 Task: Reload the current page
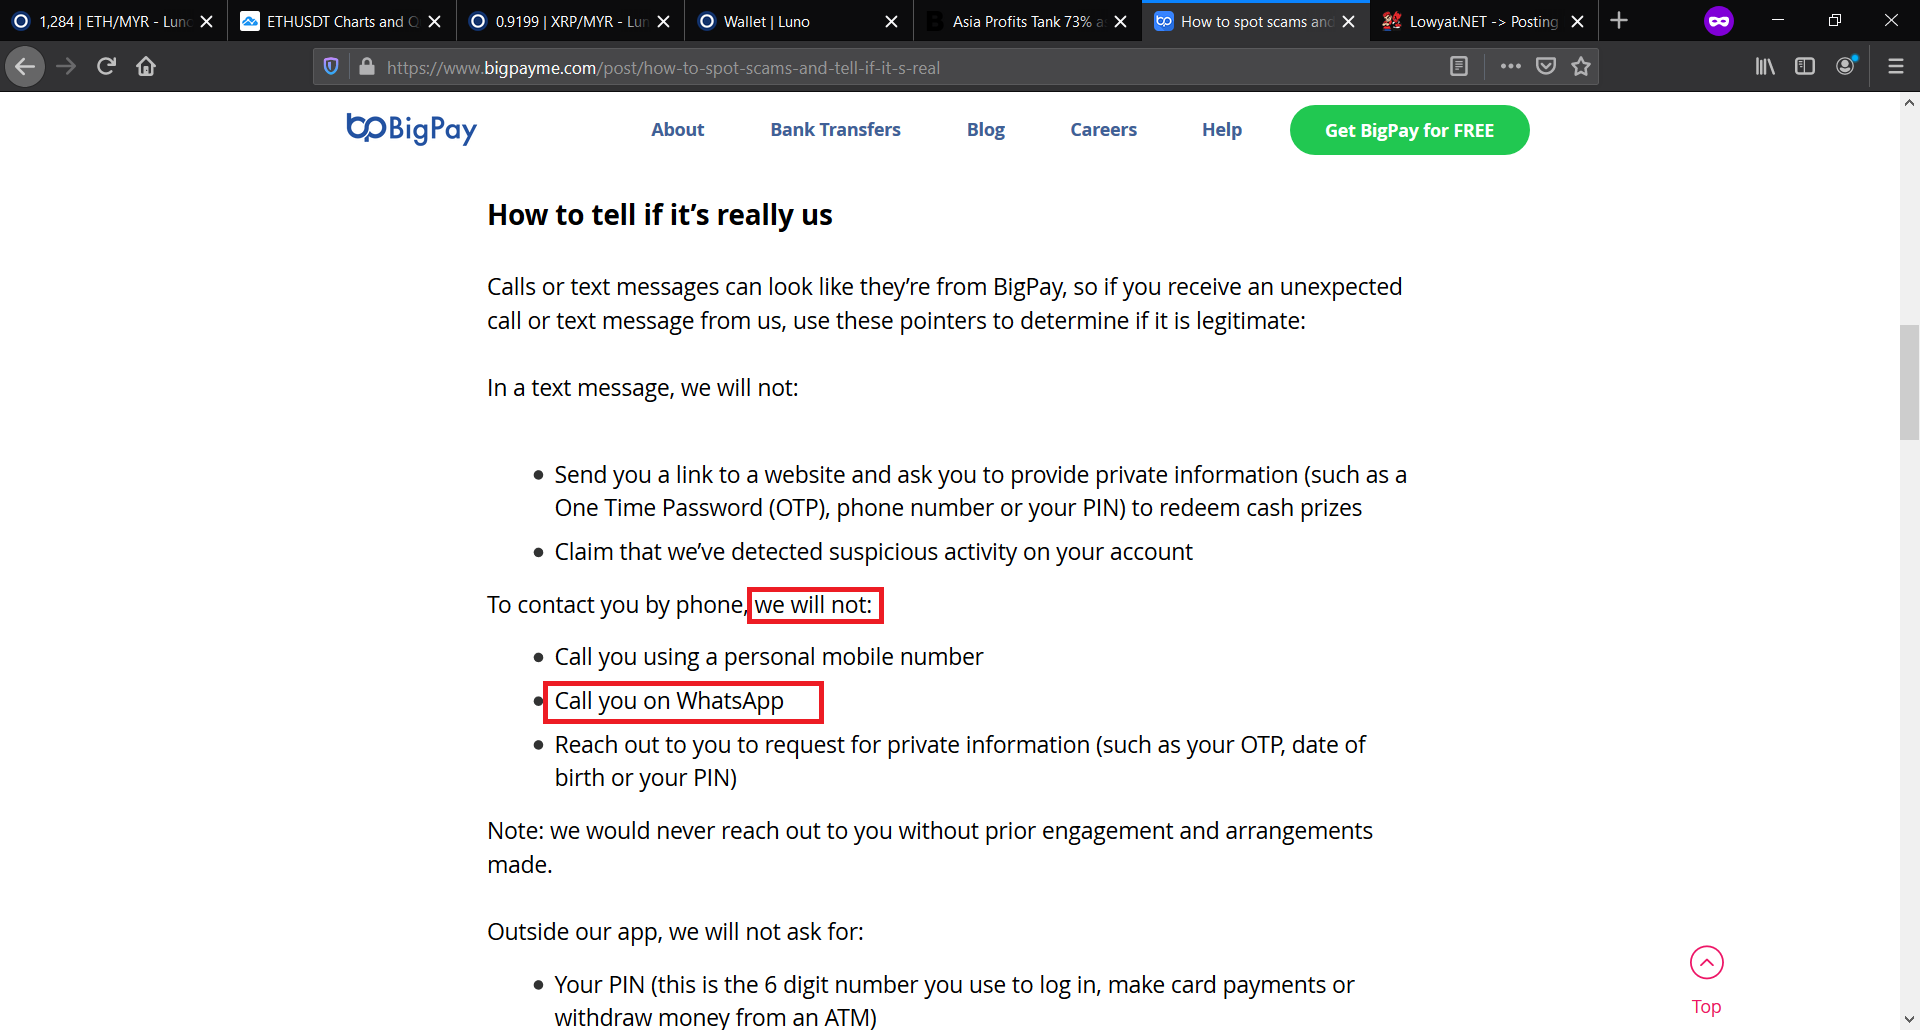[106, 67]
